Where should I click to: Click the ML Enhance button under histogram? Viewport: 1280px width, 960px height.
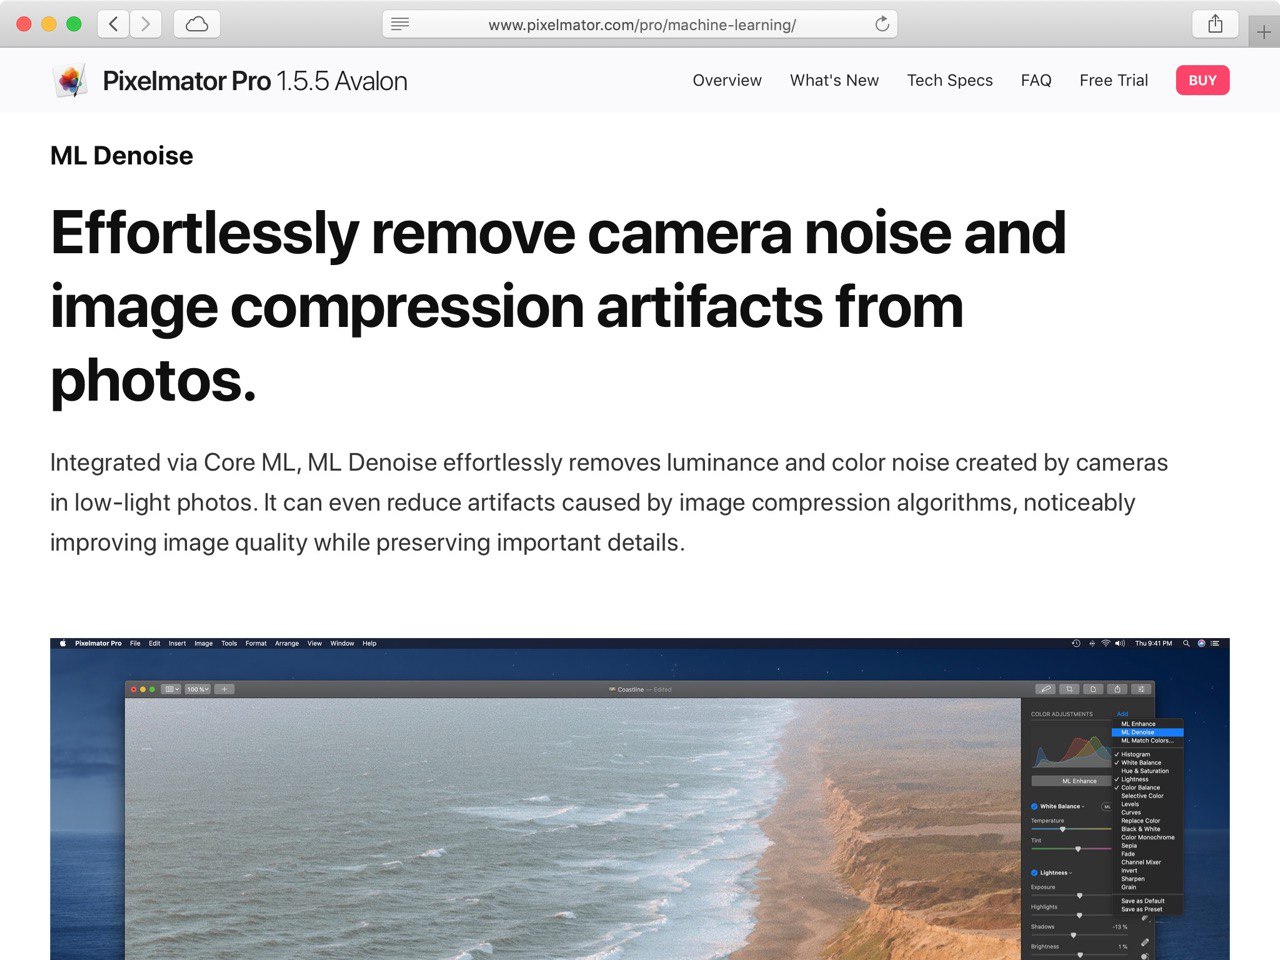1072,781
